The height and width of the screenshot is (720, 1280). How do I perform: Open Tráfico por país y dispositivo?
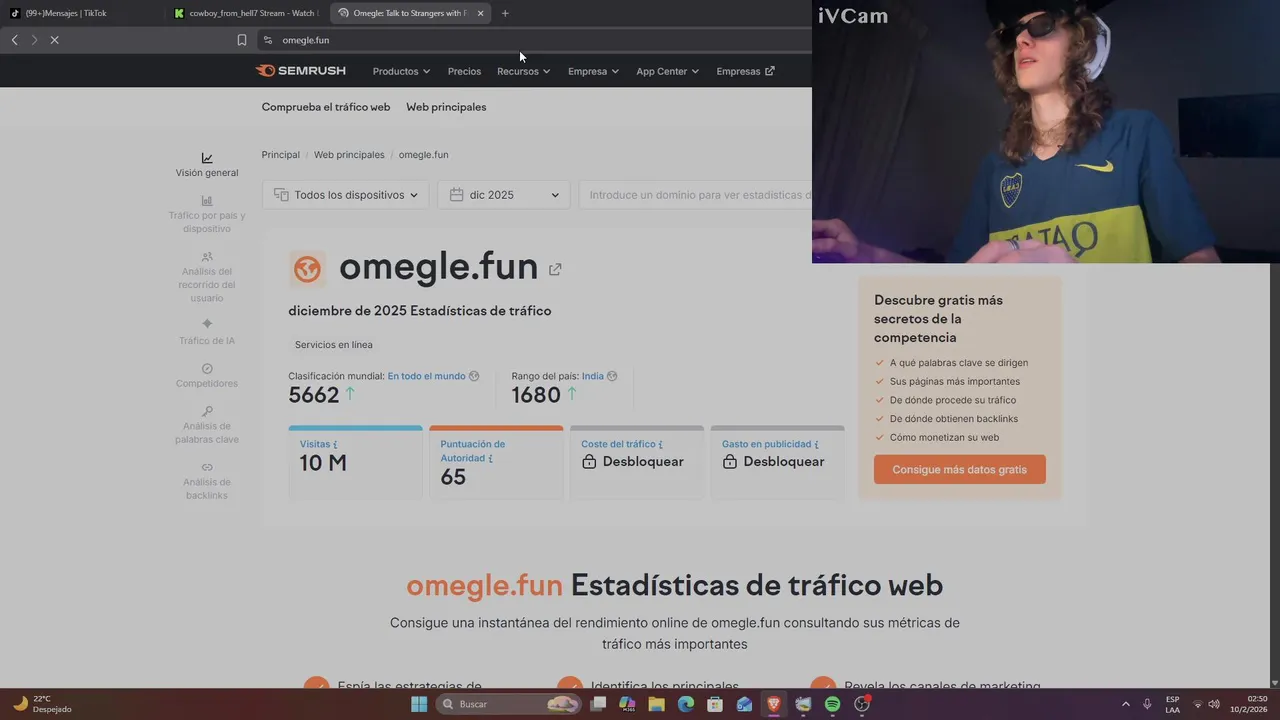(x=207, y=215)
